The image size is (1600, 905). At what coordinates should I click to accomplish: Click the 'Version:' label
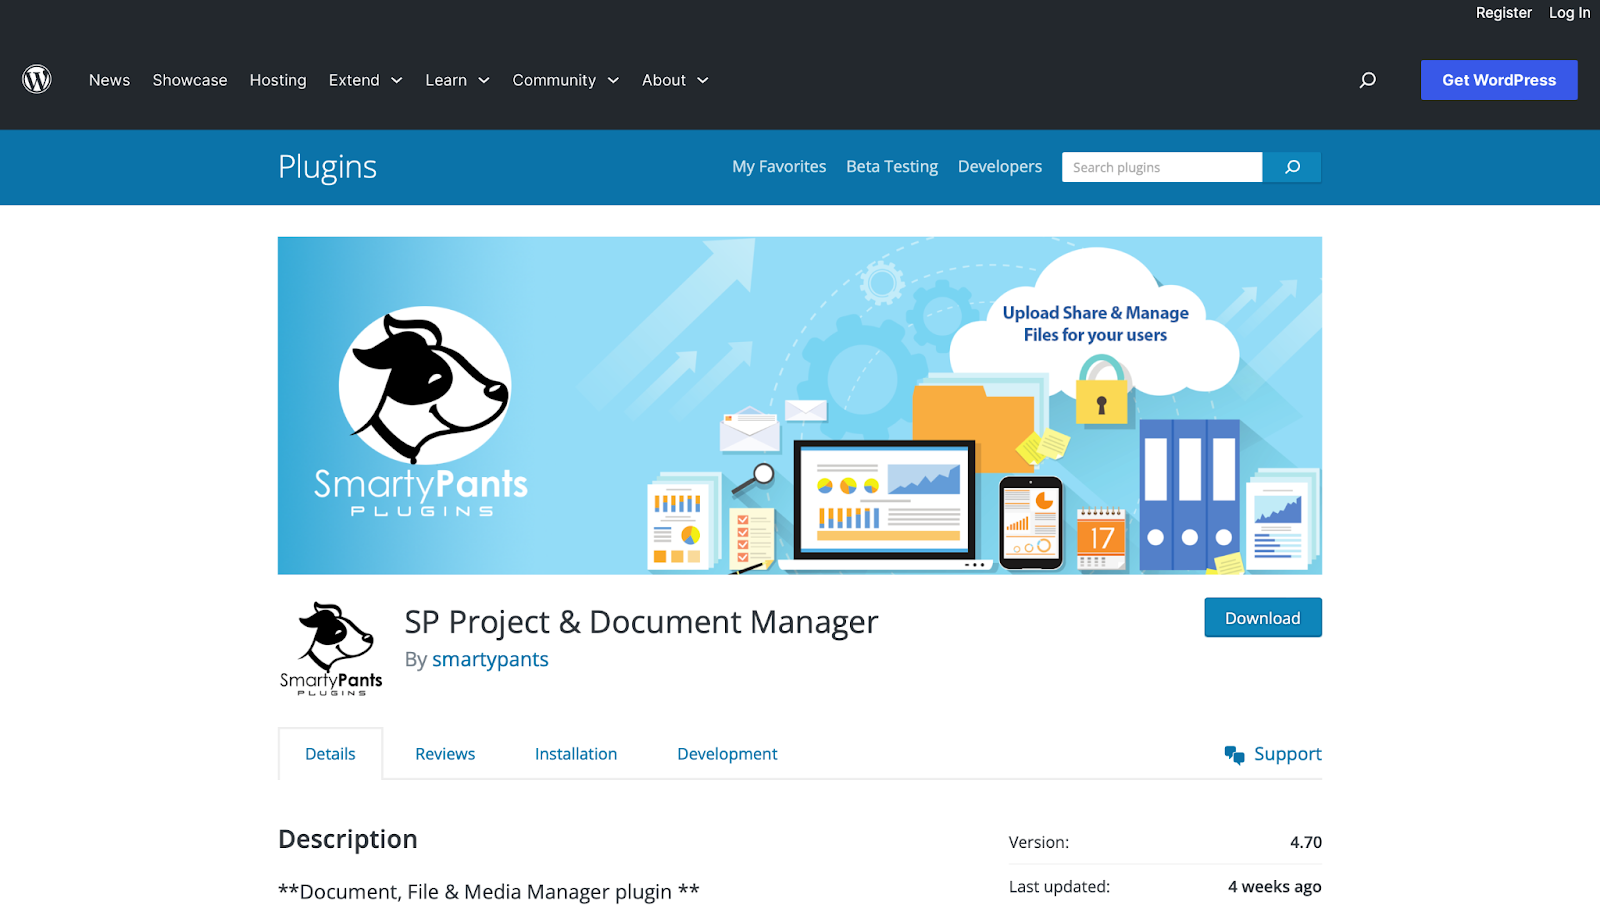click(x=1039, y=842)
